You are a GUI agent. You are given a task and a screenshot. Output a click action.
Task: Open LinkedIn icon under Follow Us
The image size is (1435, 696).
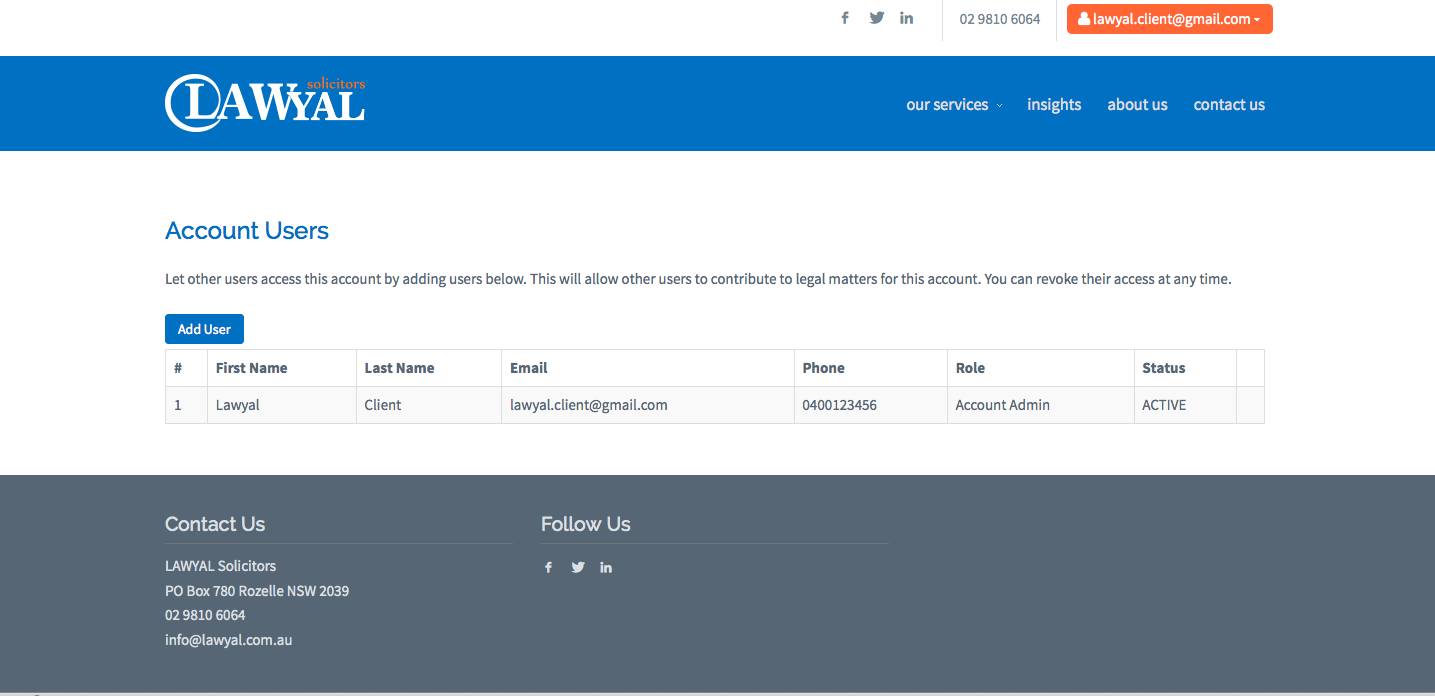pos(606,567)
